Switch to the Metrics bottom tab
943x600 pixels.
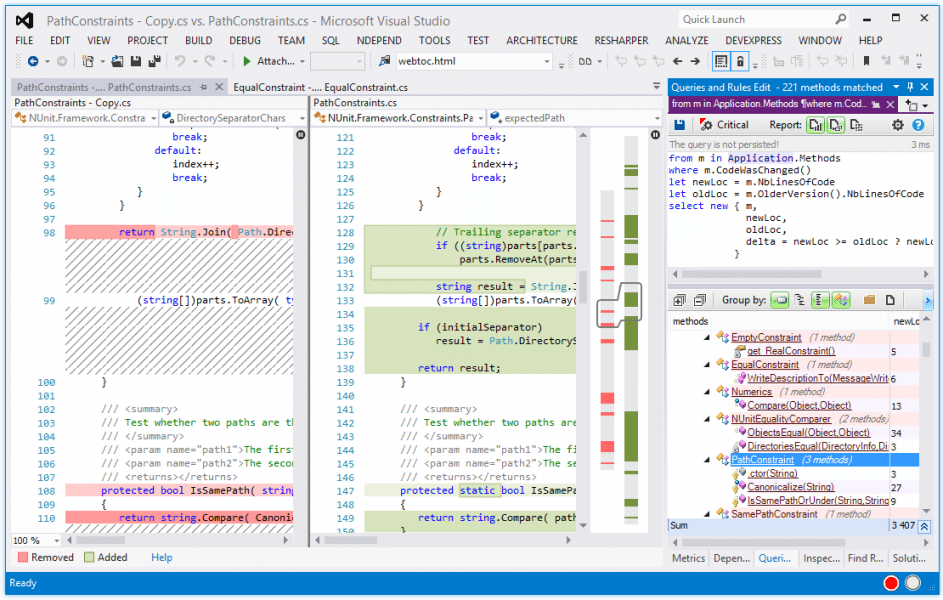pos(688,559)
